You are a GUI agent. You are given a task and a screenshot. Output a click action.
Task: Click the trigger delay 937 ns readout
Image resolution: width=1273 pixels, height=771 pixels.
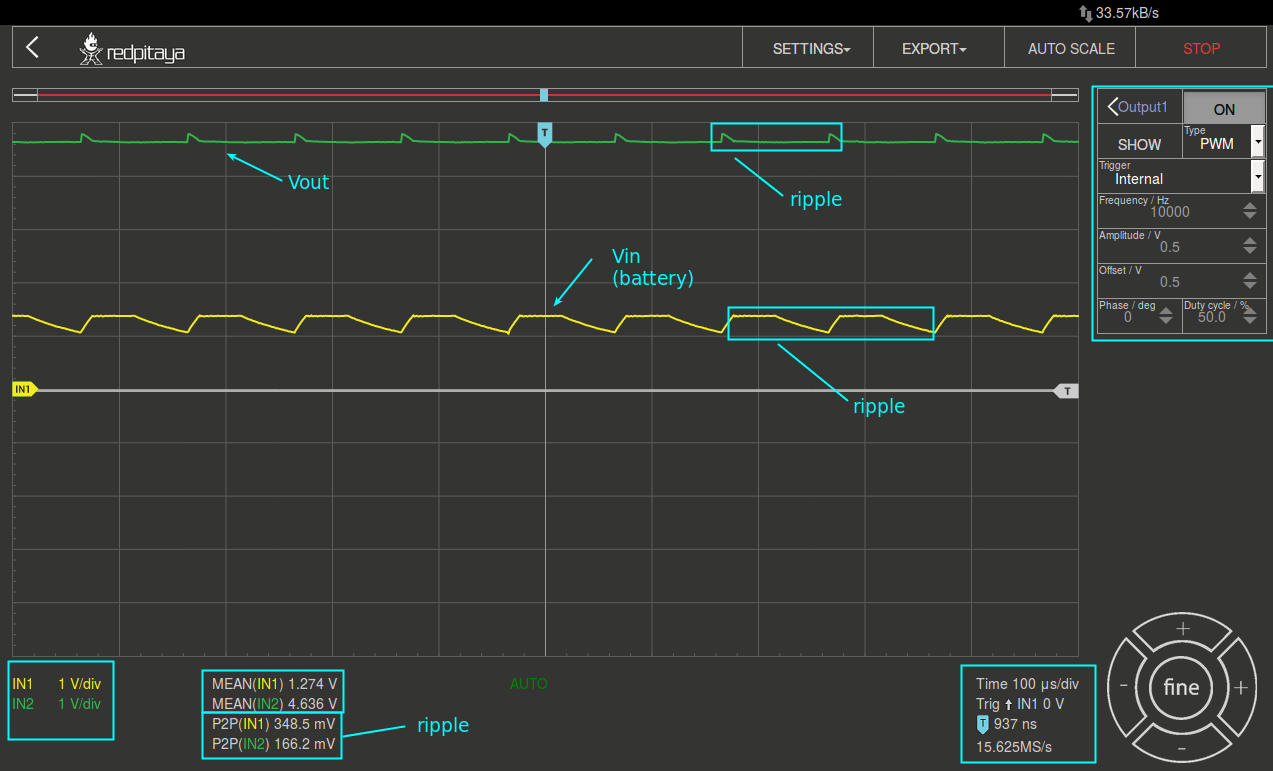[1006, 724]
